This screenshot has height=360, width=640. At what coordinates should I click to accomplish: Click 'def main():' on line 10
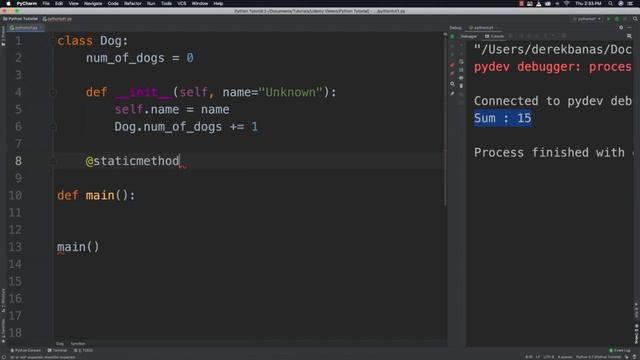click(x=96, y=195)
